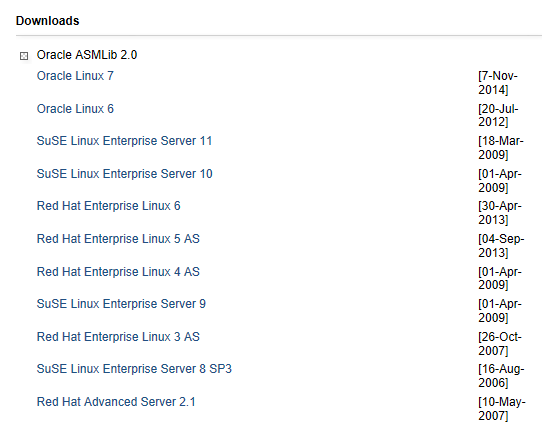
Task: Select the 16-Aug-2006 date text
Action: [x=501, y=376]
